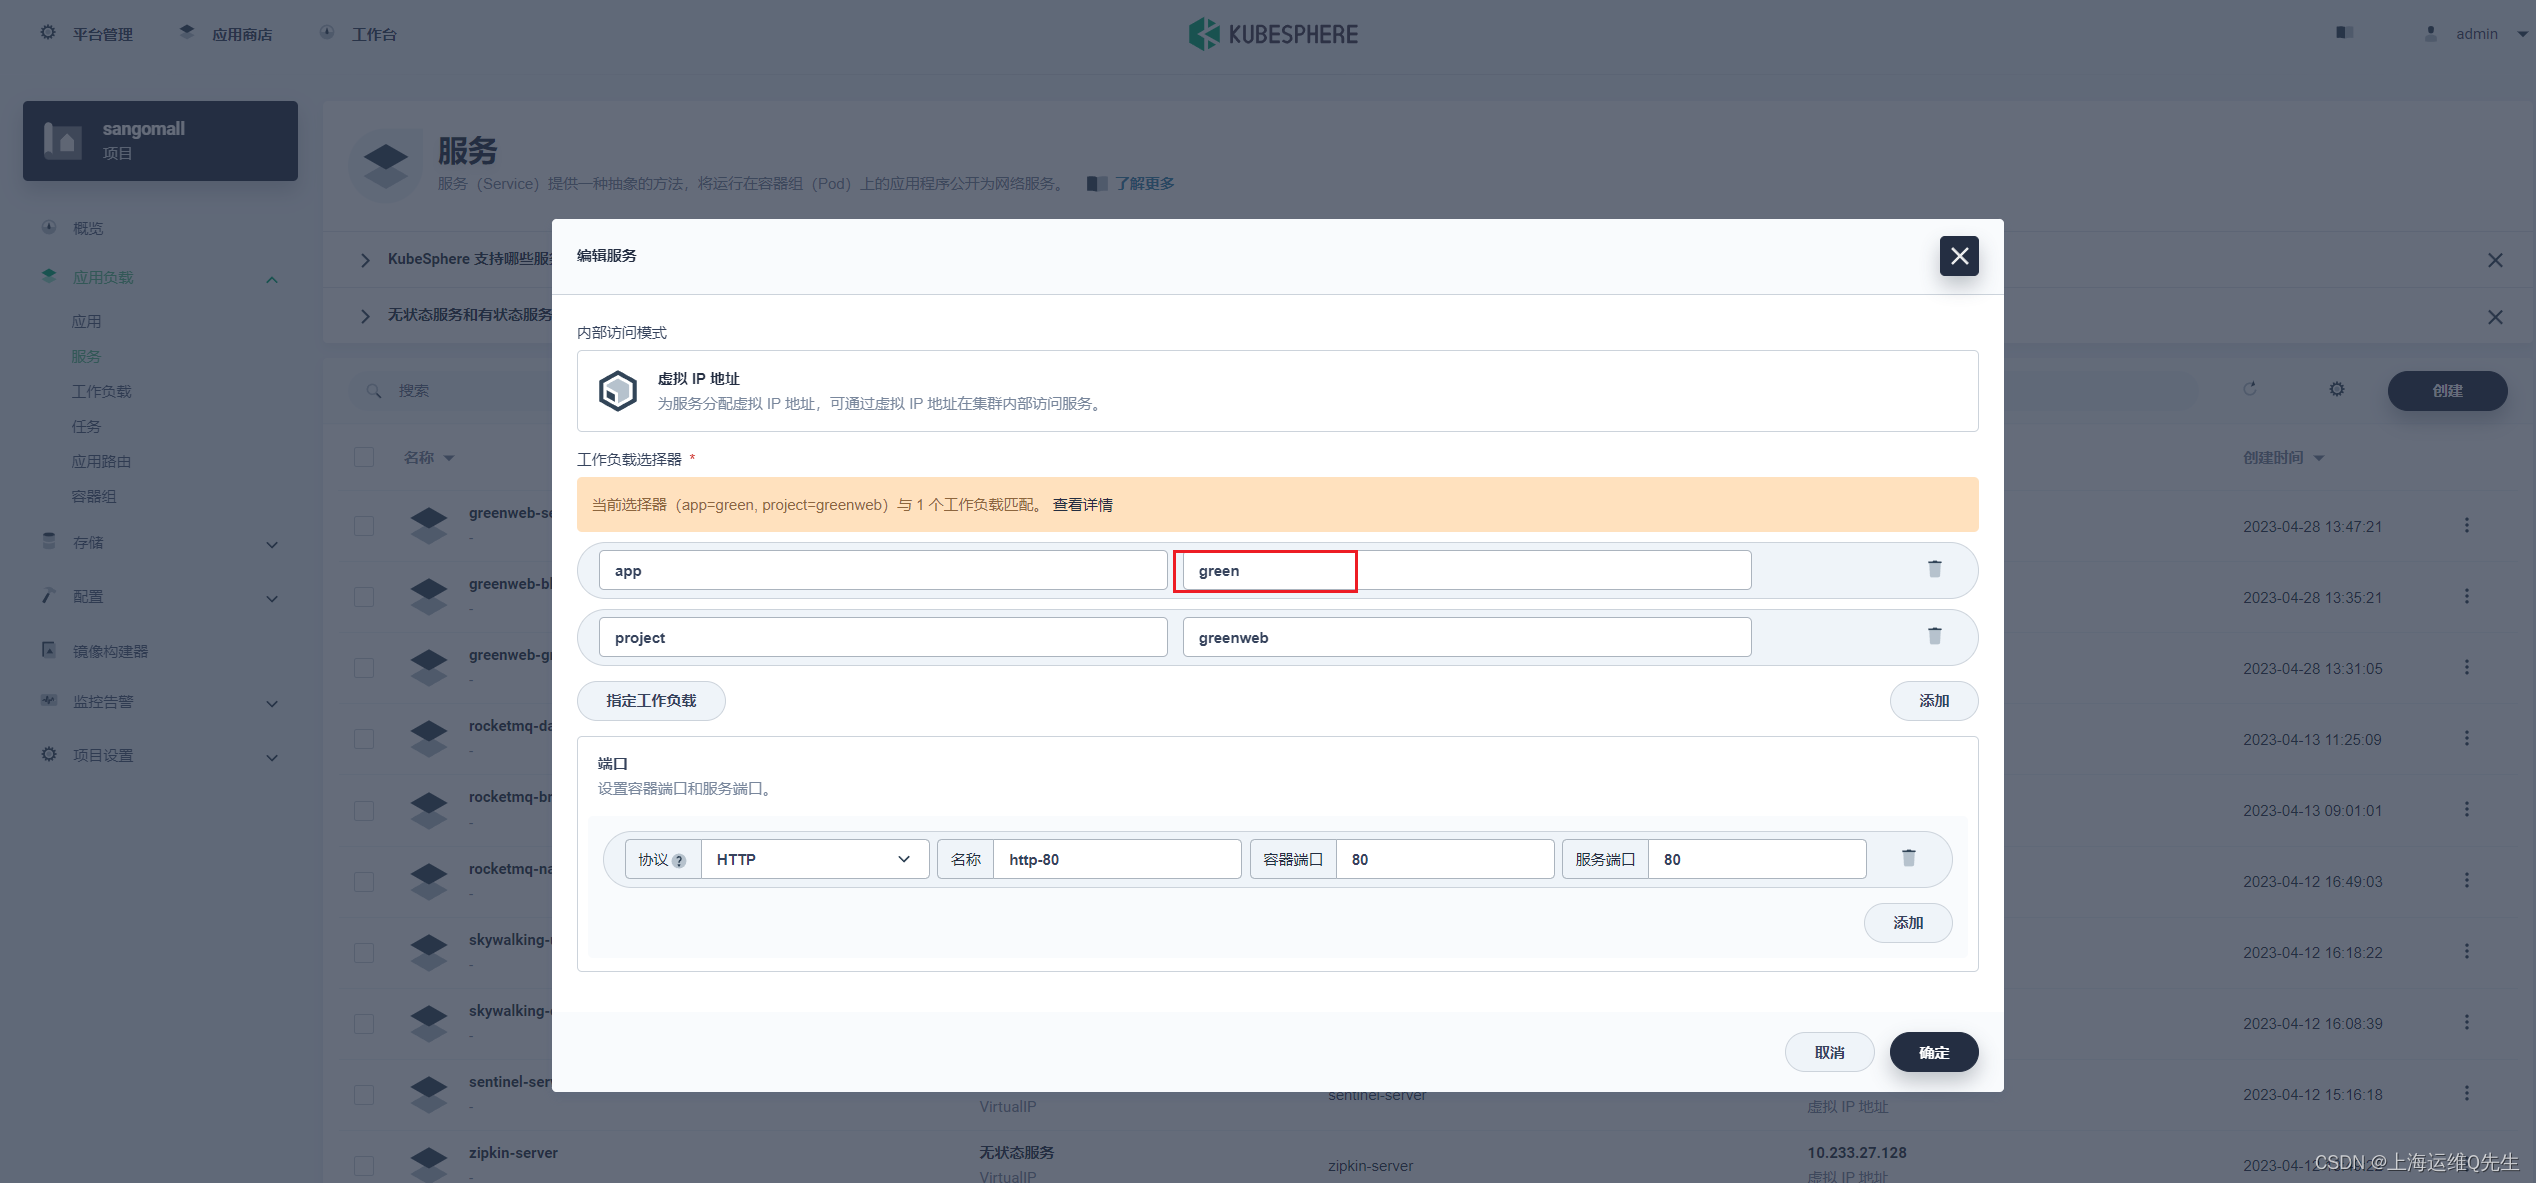This screenshot has height=1183, width=2536.
Task: Click the confirm (确定) button
Action: pos(1933,1052)
